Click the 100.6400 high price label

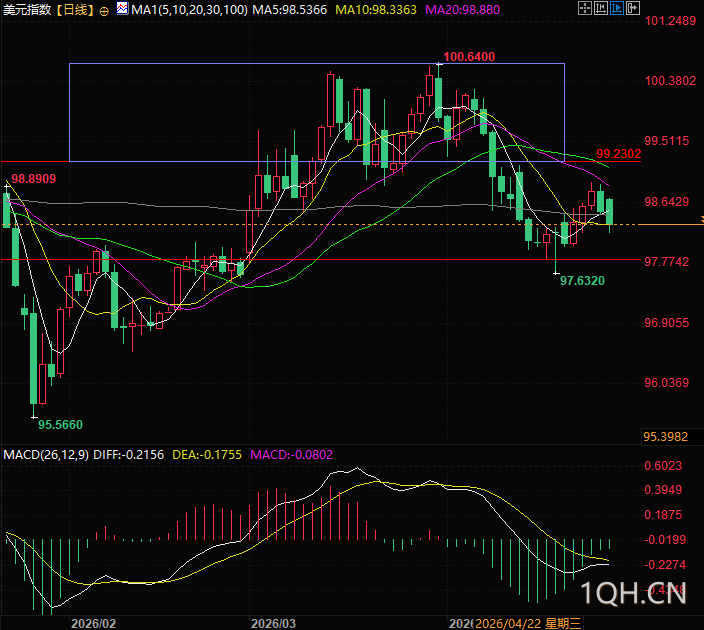[469, 57]
